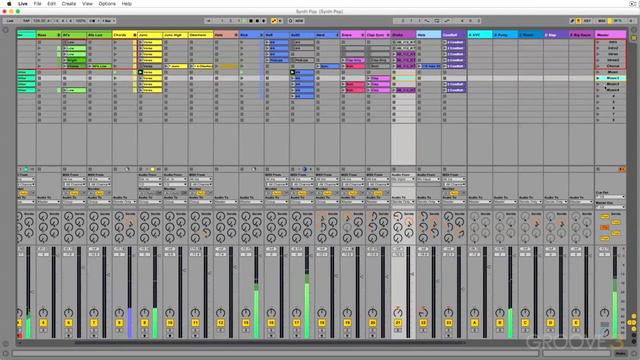
Task: Deactivate track 9 Juno activator
Action: (144, 323)
